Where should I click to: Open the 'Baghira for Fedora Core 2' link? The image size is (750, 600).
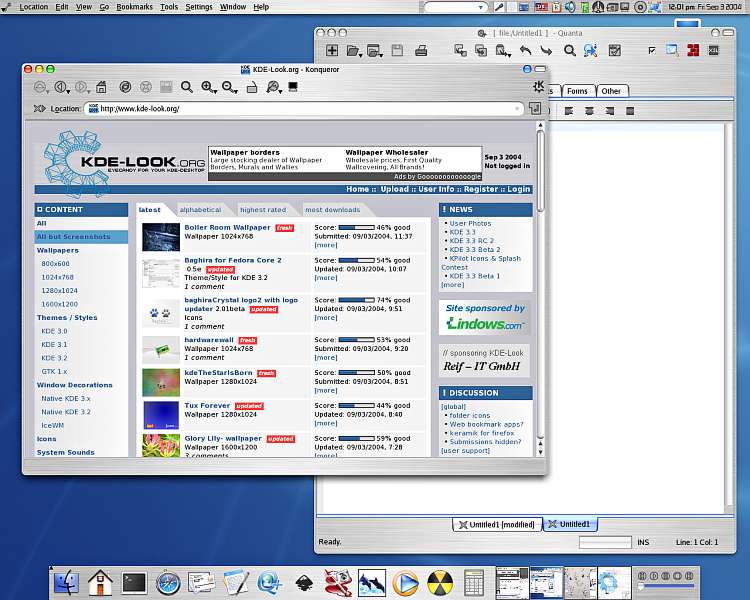233,260
